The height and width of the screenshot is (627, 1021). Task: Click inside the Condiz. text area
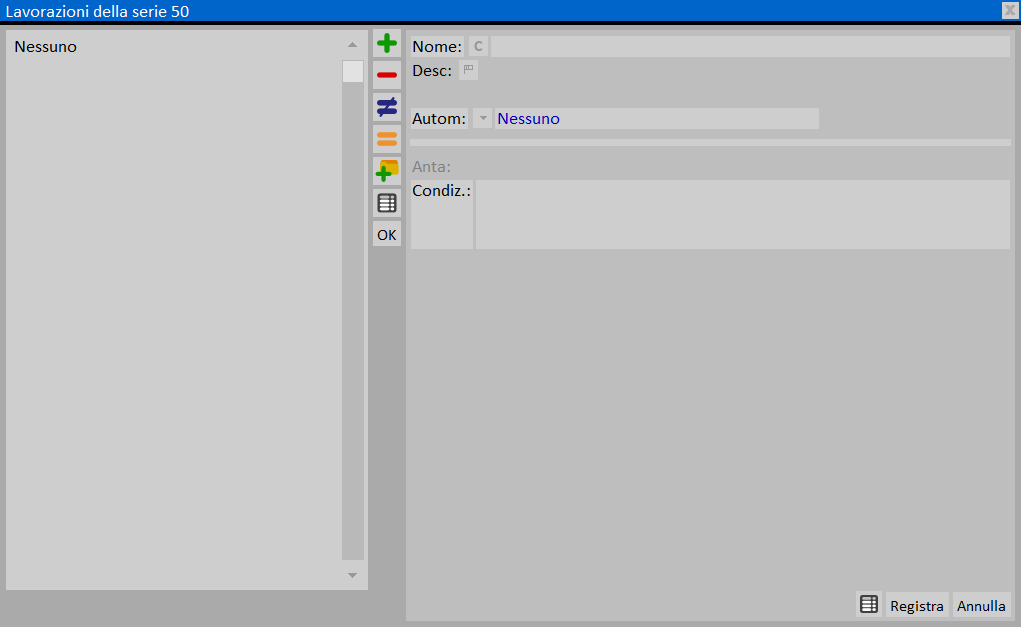[x=742, y=214]
